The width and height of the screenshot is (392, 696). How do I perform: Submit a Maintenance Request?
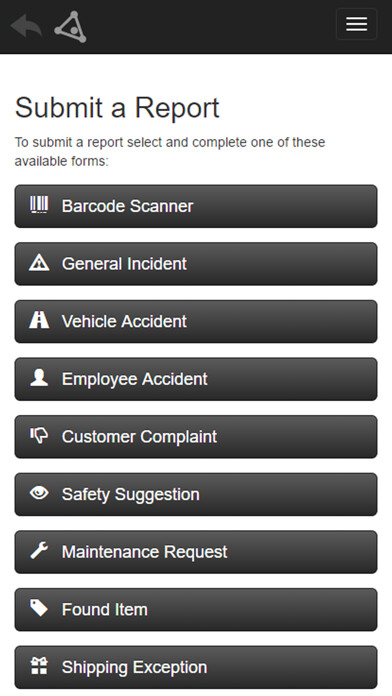pos(196,553)
